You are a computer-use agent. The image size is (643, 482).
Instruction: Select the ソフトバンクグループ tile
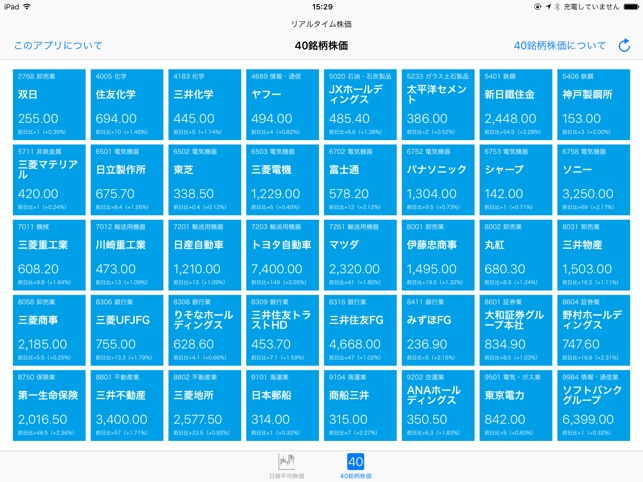click(594, 406)
